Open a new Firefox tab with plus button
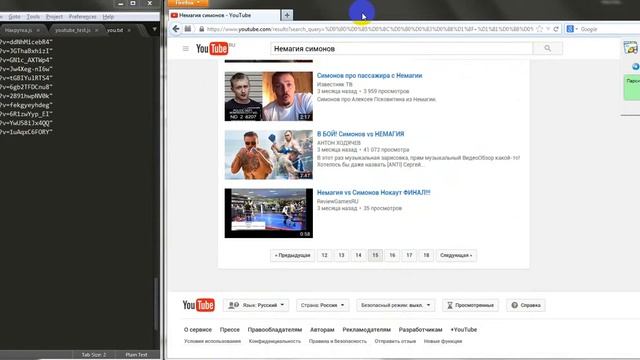 [x=287, y=15]
